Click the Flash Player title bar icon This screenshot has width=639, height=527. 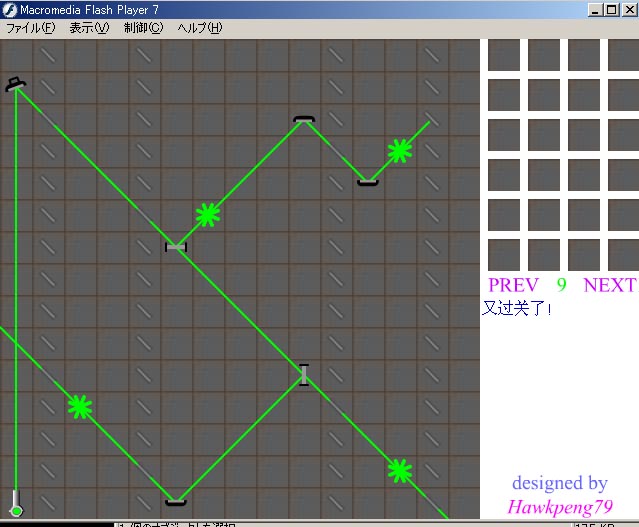point(9,10)
